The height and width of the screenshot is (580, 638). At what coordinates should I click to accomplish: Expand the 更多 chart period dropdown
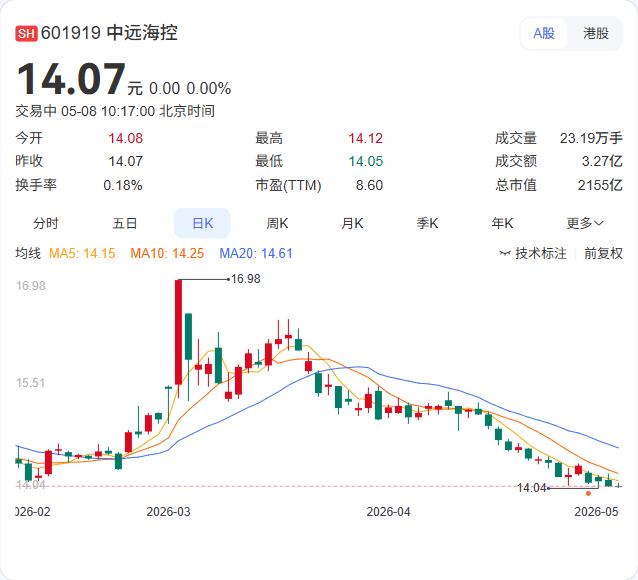pyautogui.click(x=585, y=223)
